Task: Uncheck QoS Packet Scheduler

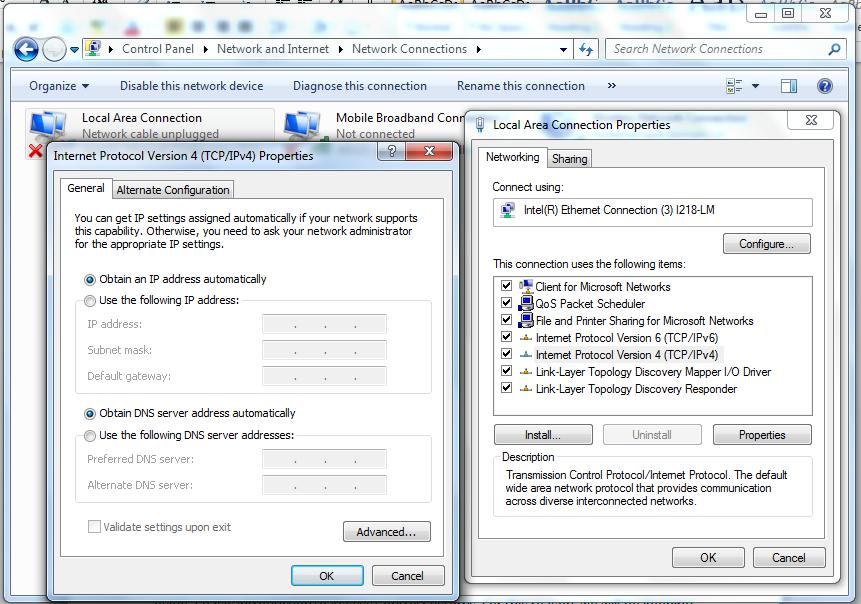Action: pos(506,303)
